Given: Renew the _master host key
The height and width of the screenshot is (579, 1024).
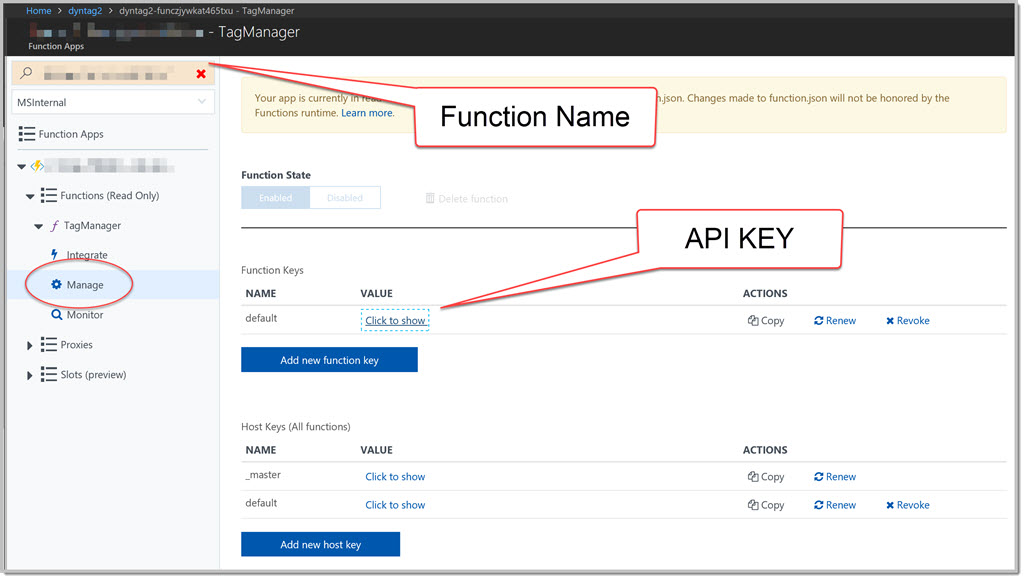Looking at the screenshot, I should 835,477.
